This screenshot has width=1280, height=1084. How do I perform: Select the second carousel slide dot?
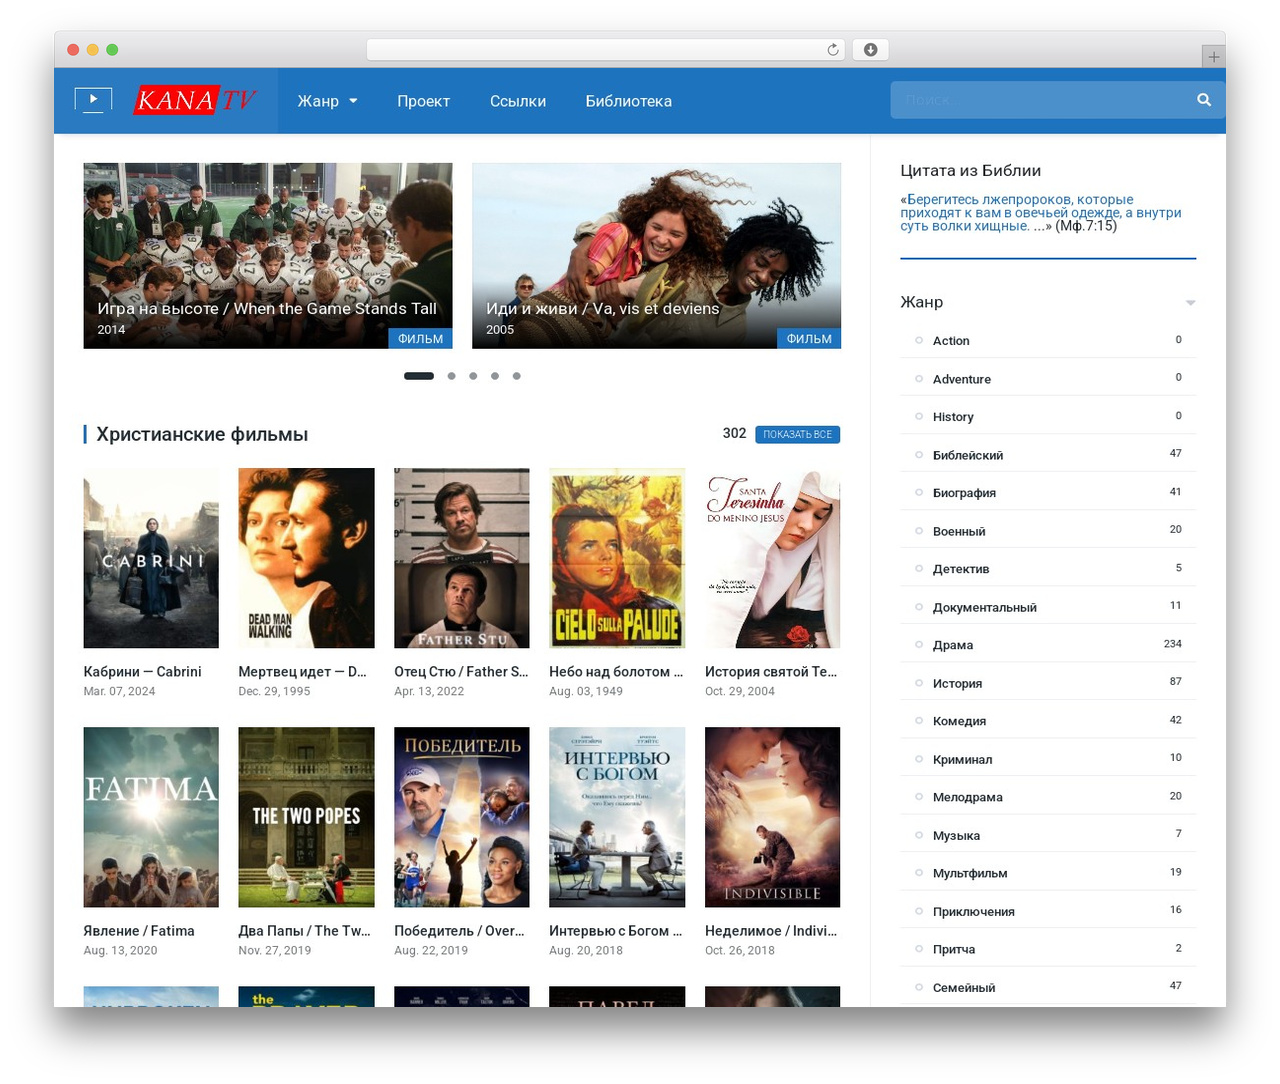tap(451, 376)
